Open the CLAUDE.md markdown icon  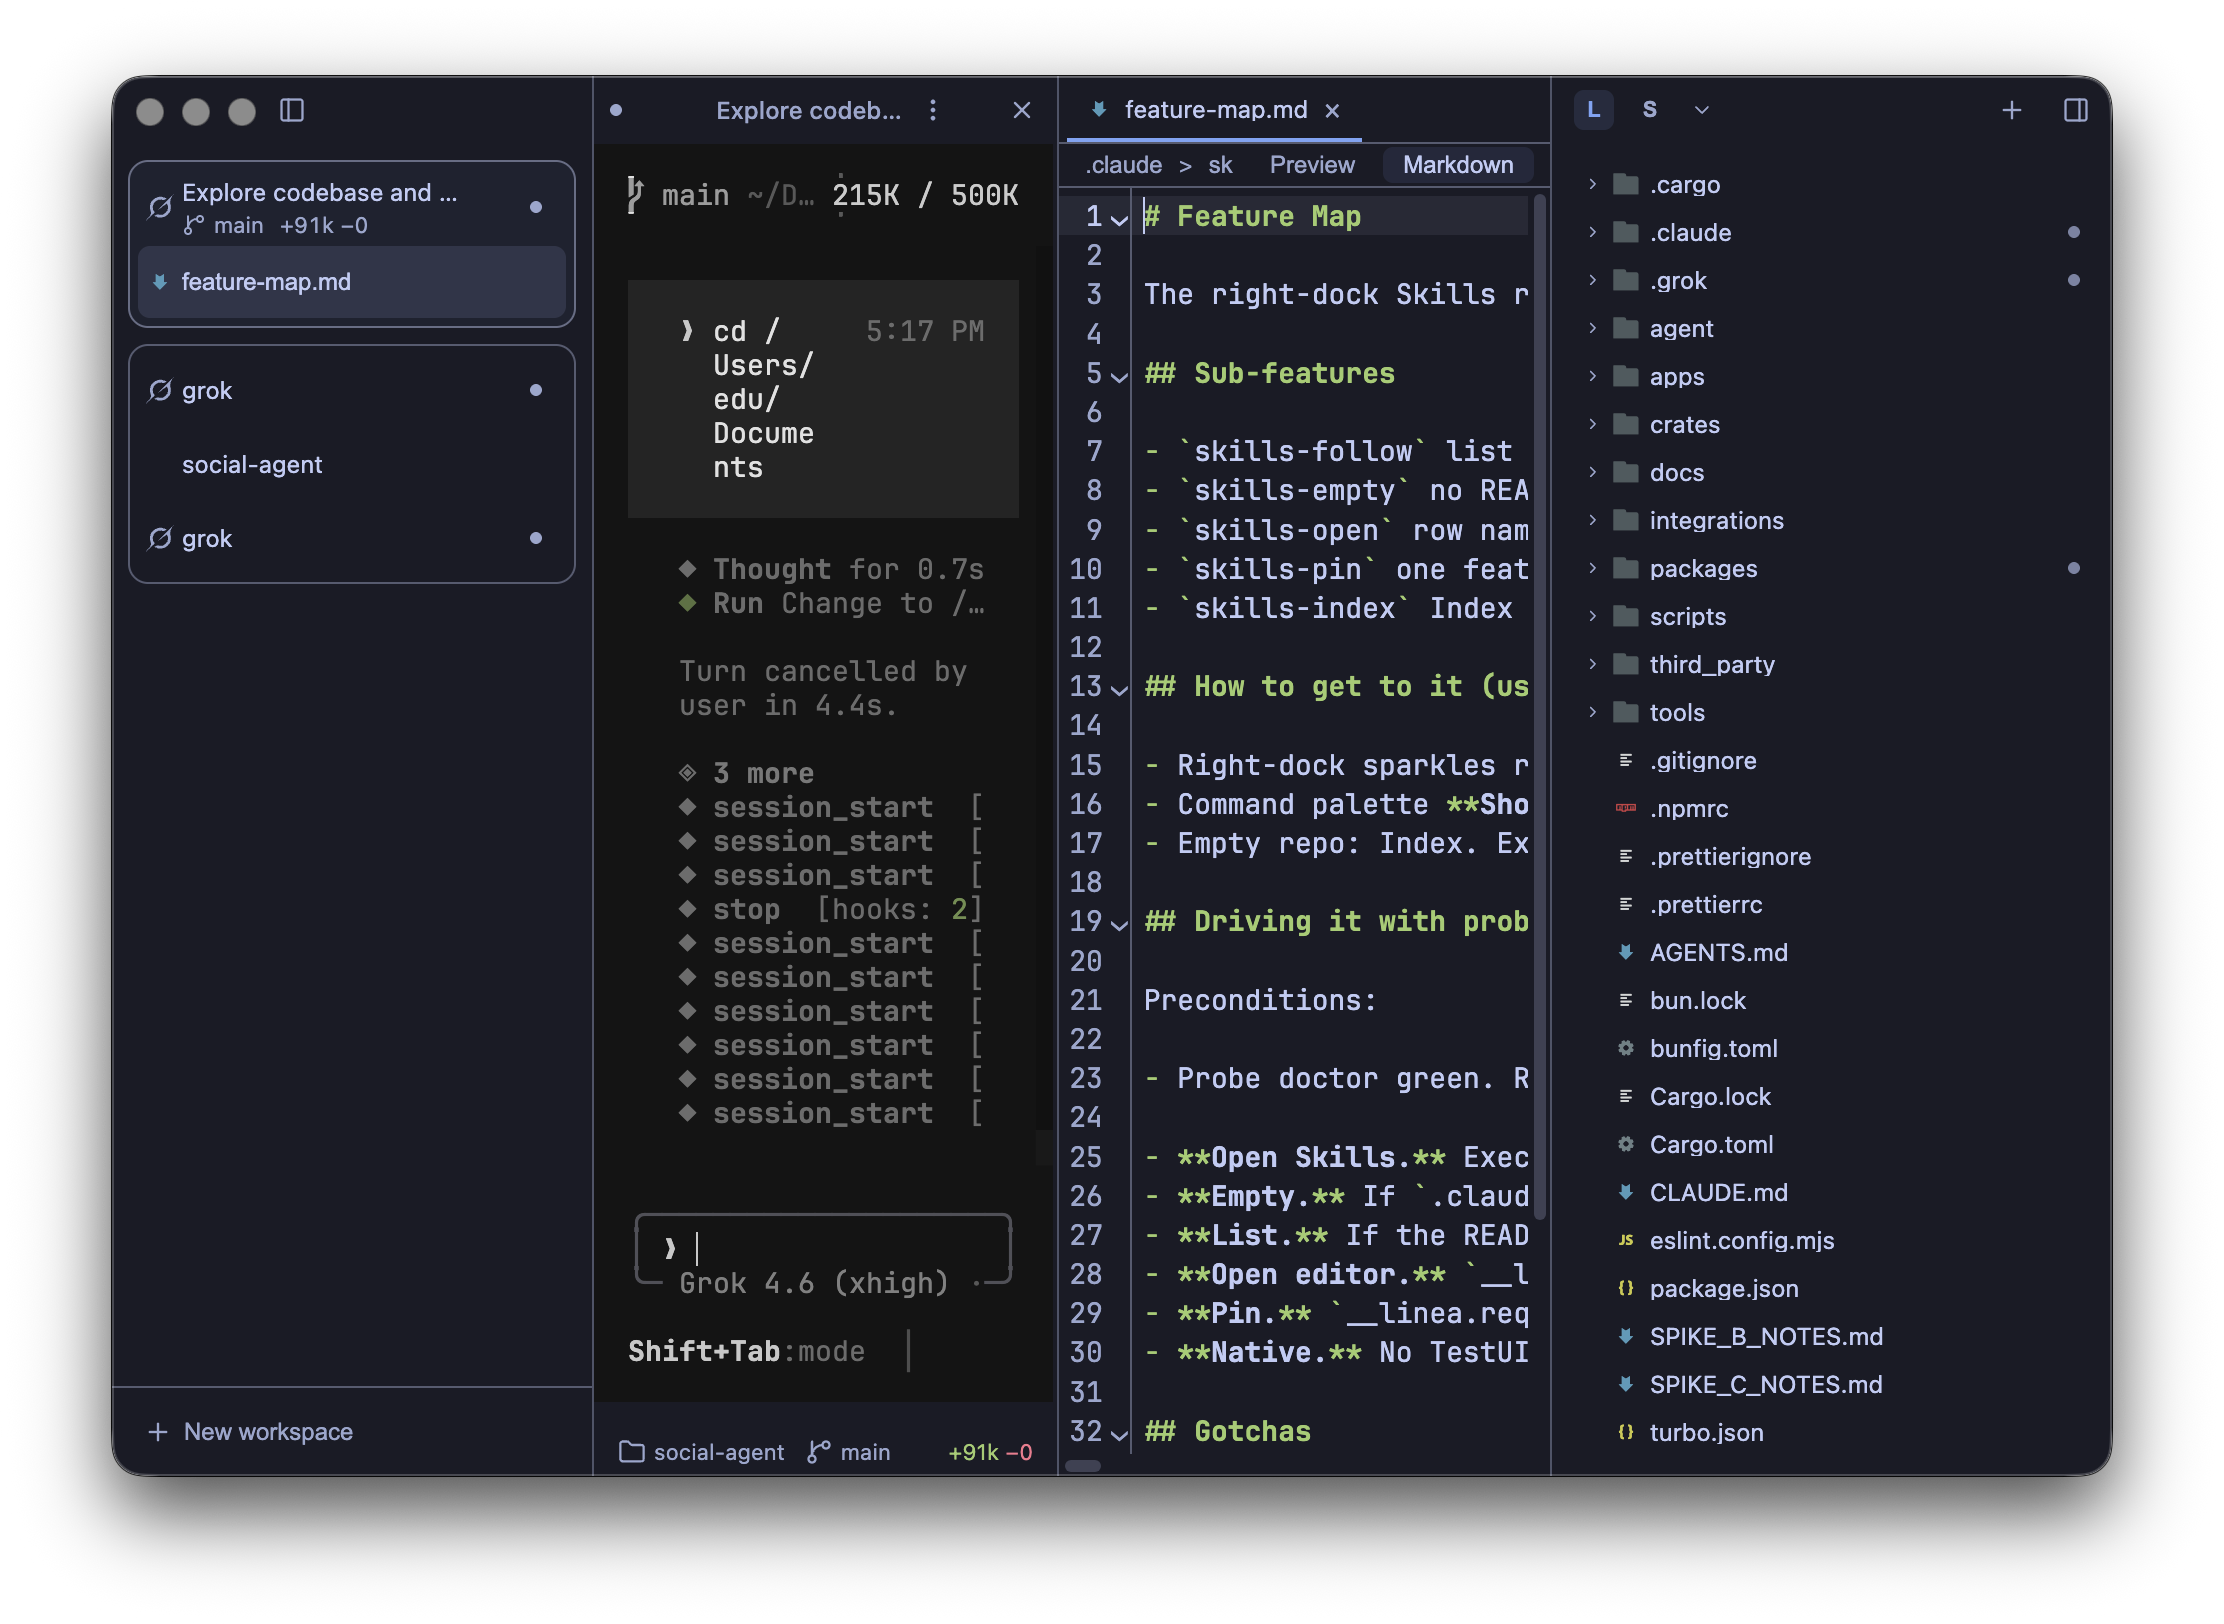click(1626, 1192)
